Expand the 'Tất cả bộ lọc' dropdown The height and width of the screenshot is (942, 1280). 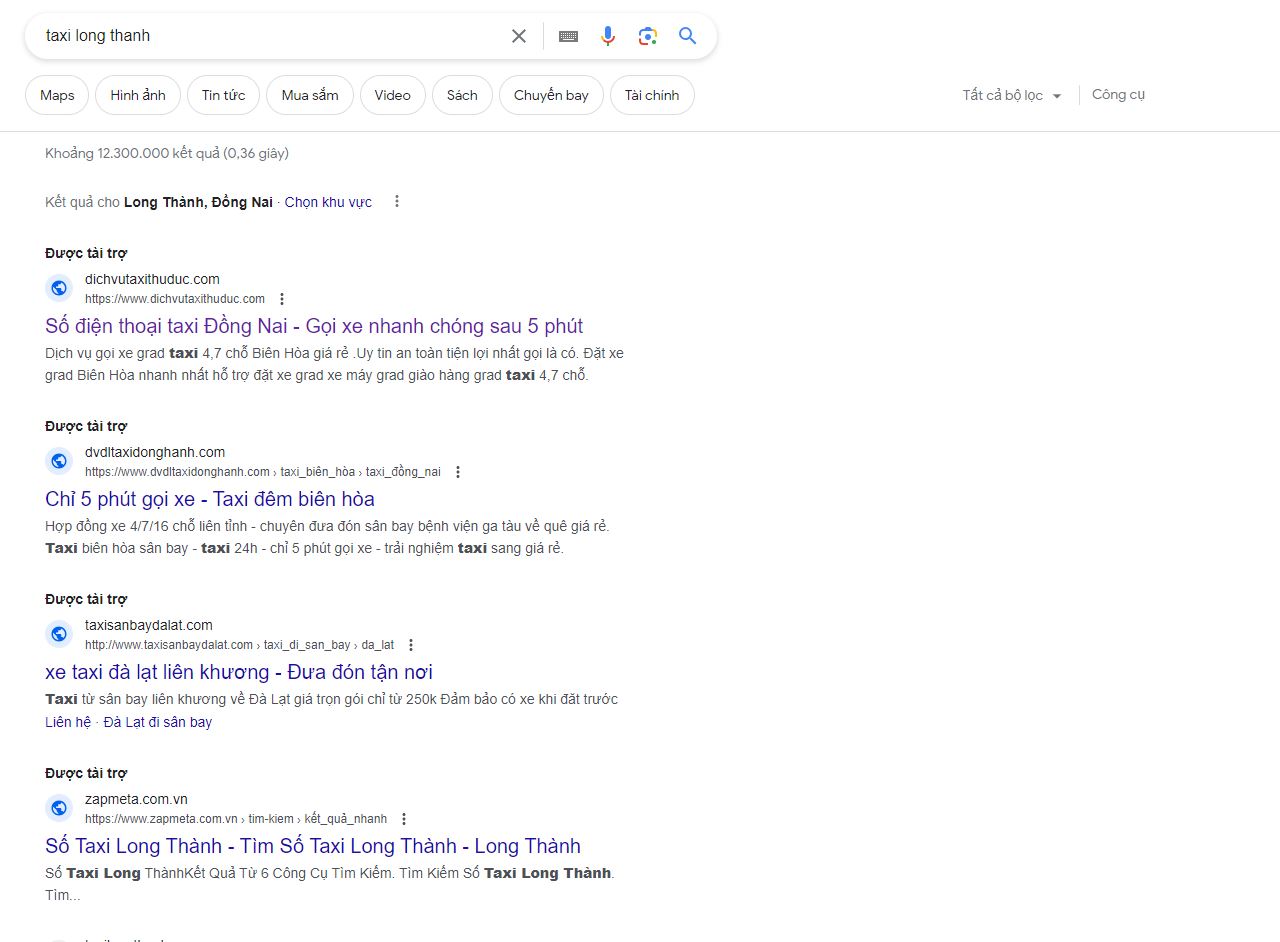(x=1012, y=95)
